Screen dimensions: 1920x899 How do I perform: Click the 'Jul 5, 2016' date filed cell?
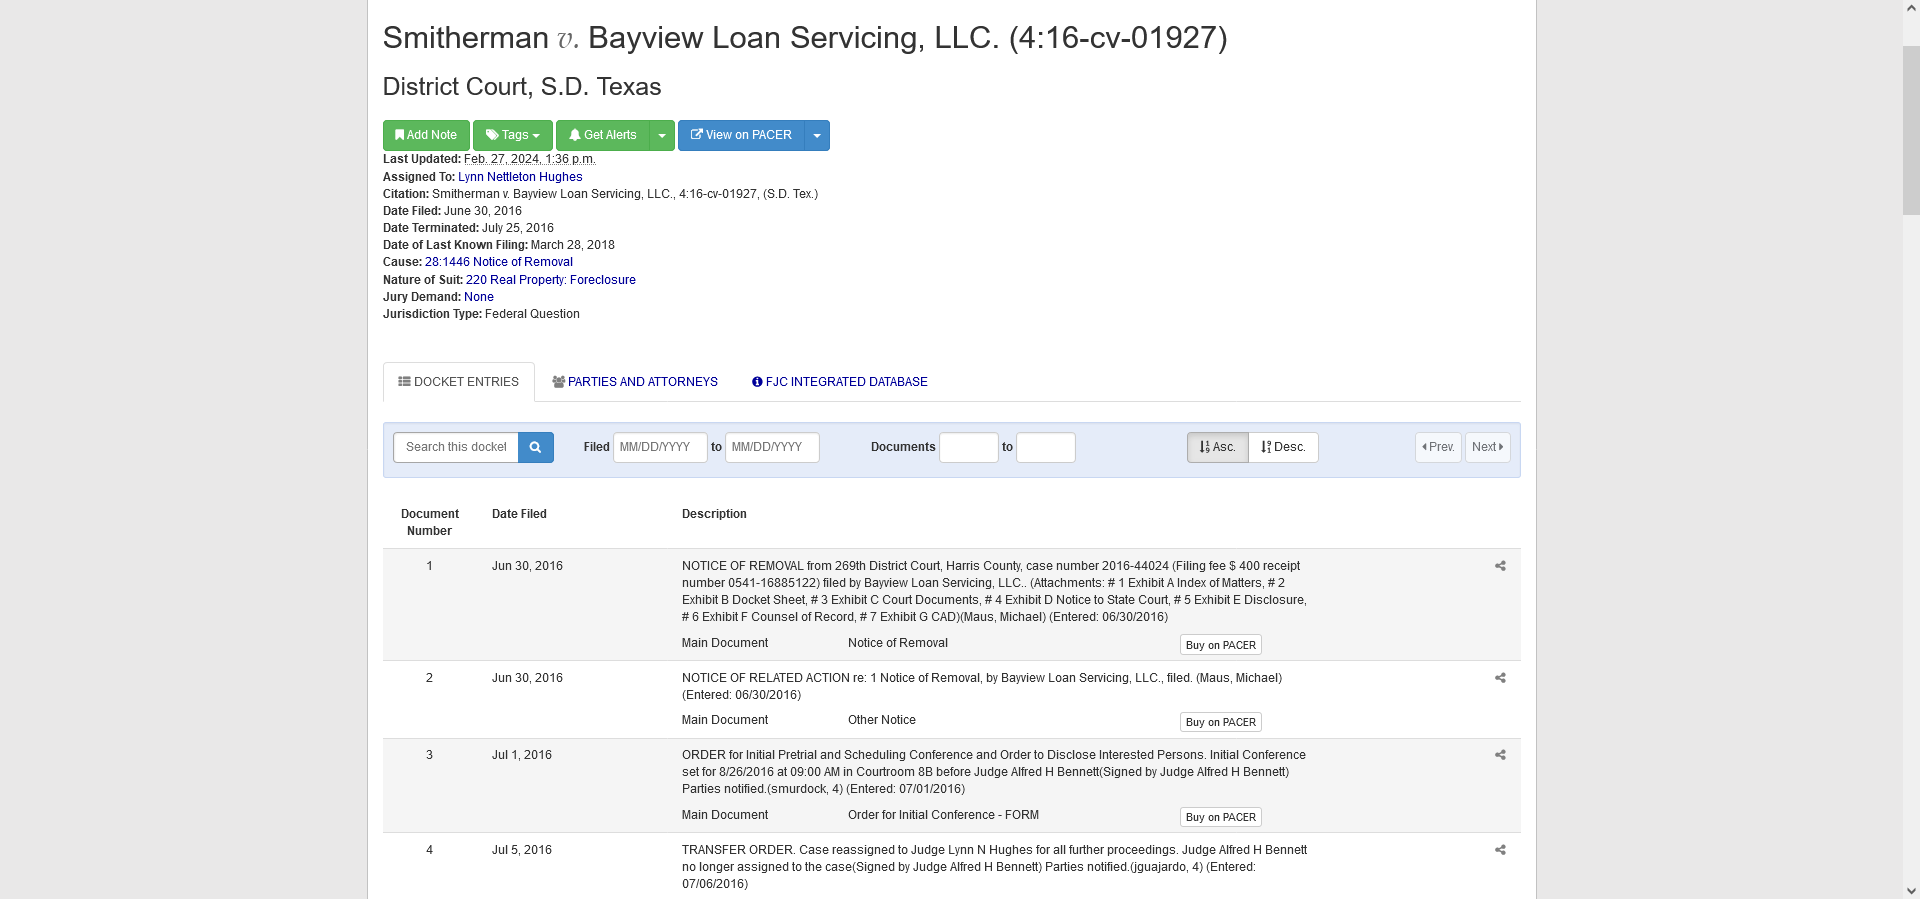tap(522, 850)
